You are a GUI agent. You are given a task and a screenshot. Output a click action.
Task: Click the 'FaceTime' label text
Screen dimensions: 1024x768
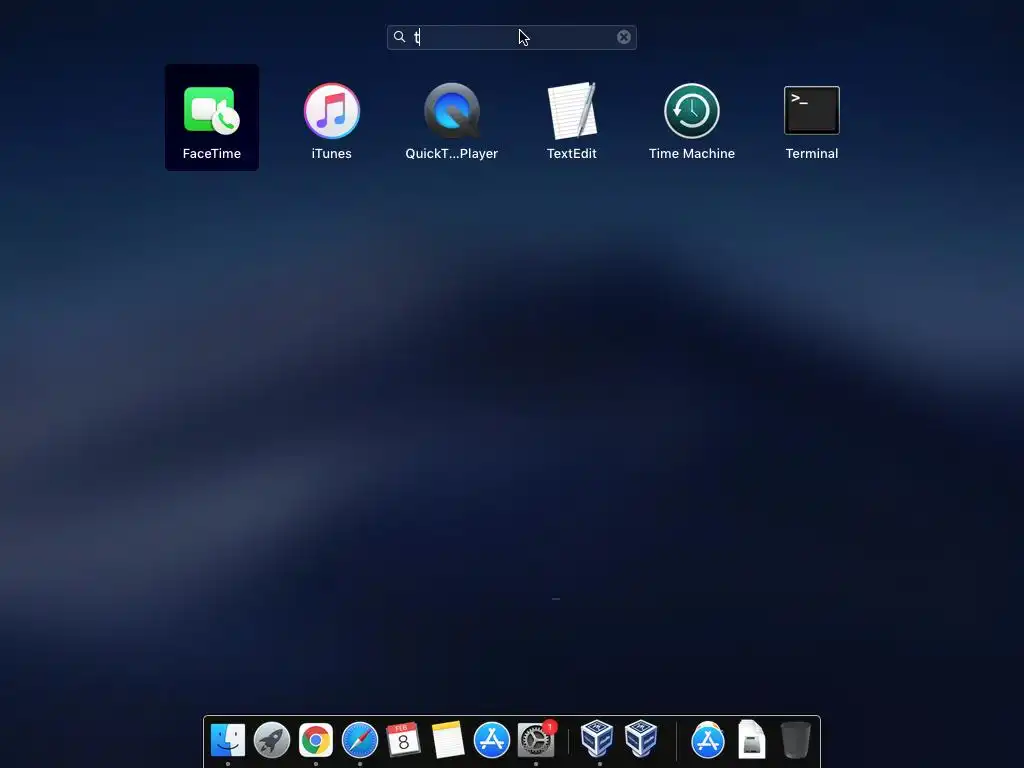pyautogui.click(x=212, y=153)
